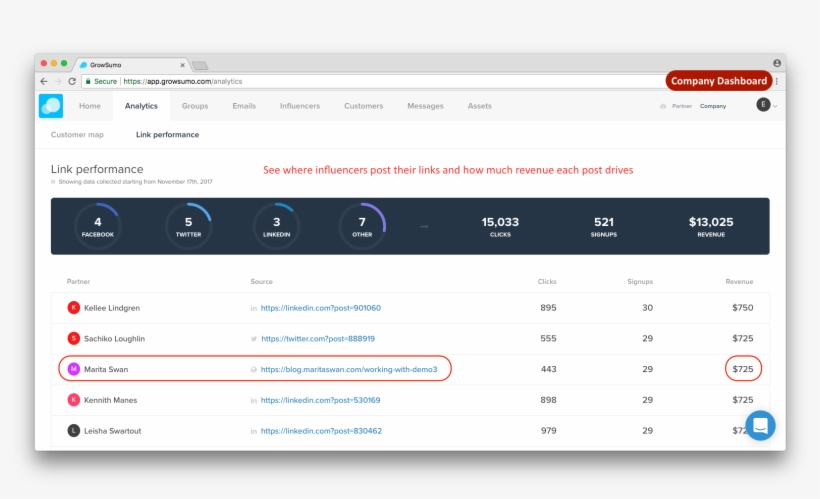The height and width of the screenshot is (499, 820).
Task: Switch to Customer map tab
Action: [x=77, y=134]
